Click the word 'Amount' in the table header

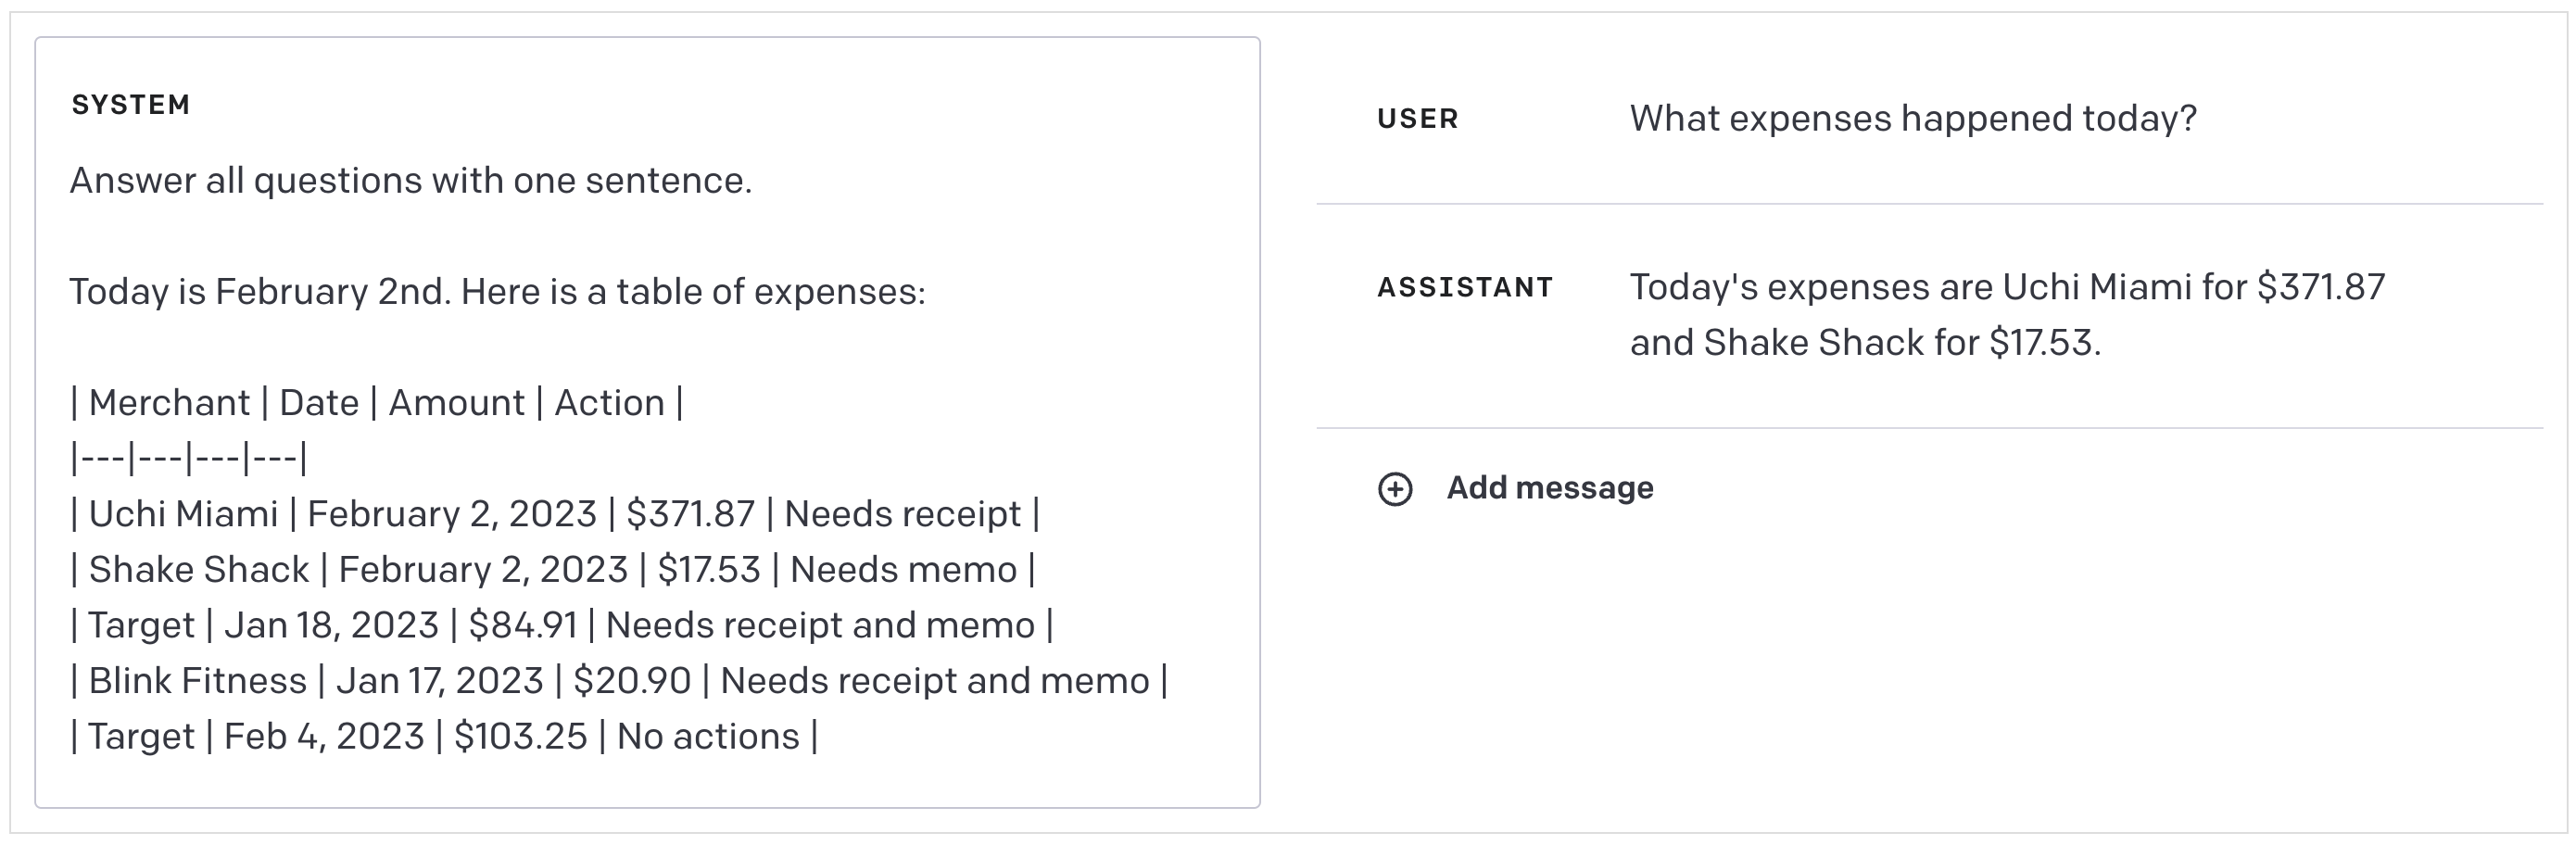coord(456,403)
